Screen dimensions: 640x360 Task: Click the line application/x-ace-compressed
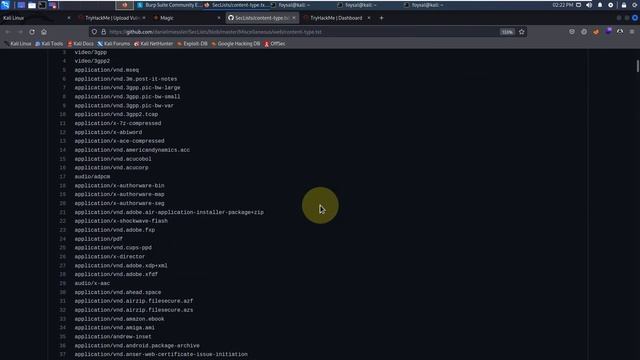click(x=119, y=141)
